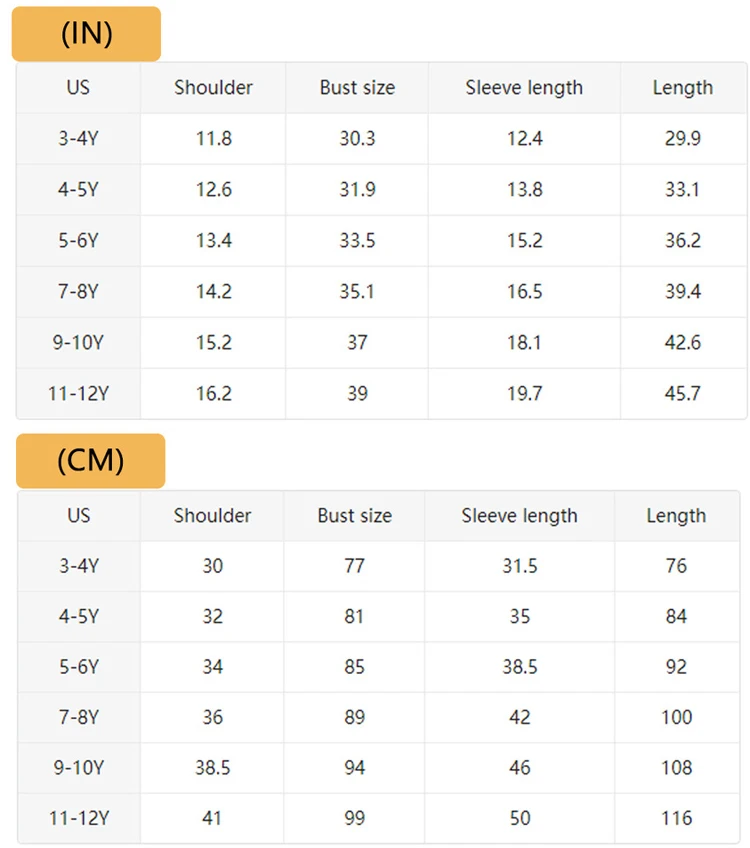The width and height of the screenshot is (750, 848).
Task: Select the Shoulder header in the inches table
Action: 213,88
